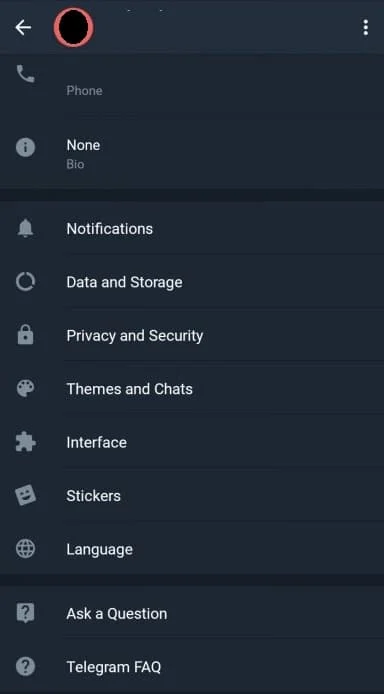This screenshot has width=384, height=694.
Task: Open Notifications settings
Action: (x=192, y=228)
